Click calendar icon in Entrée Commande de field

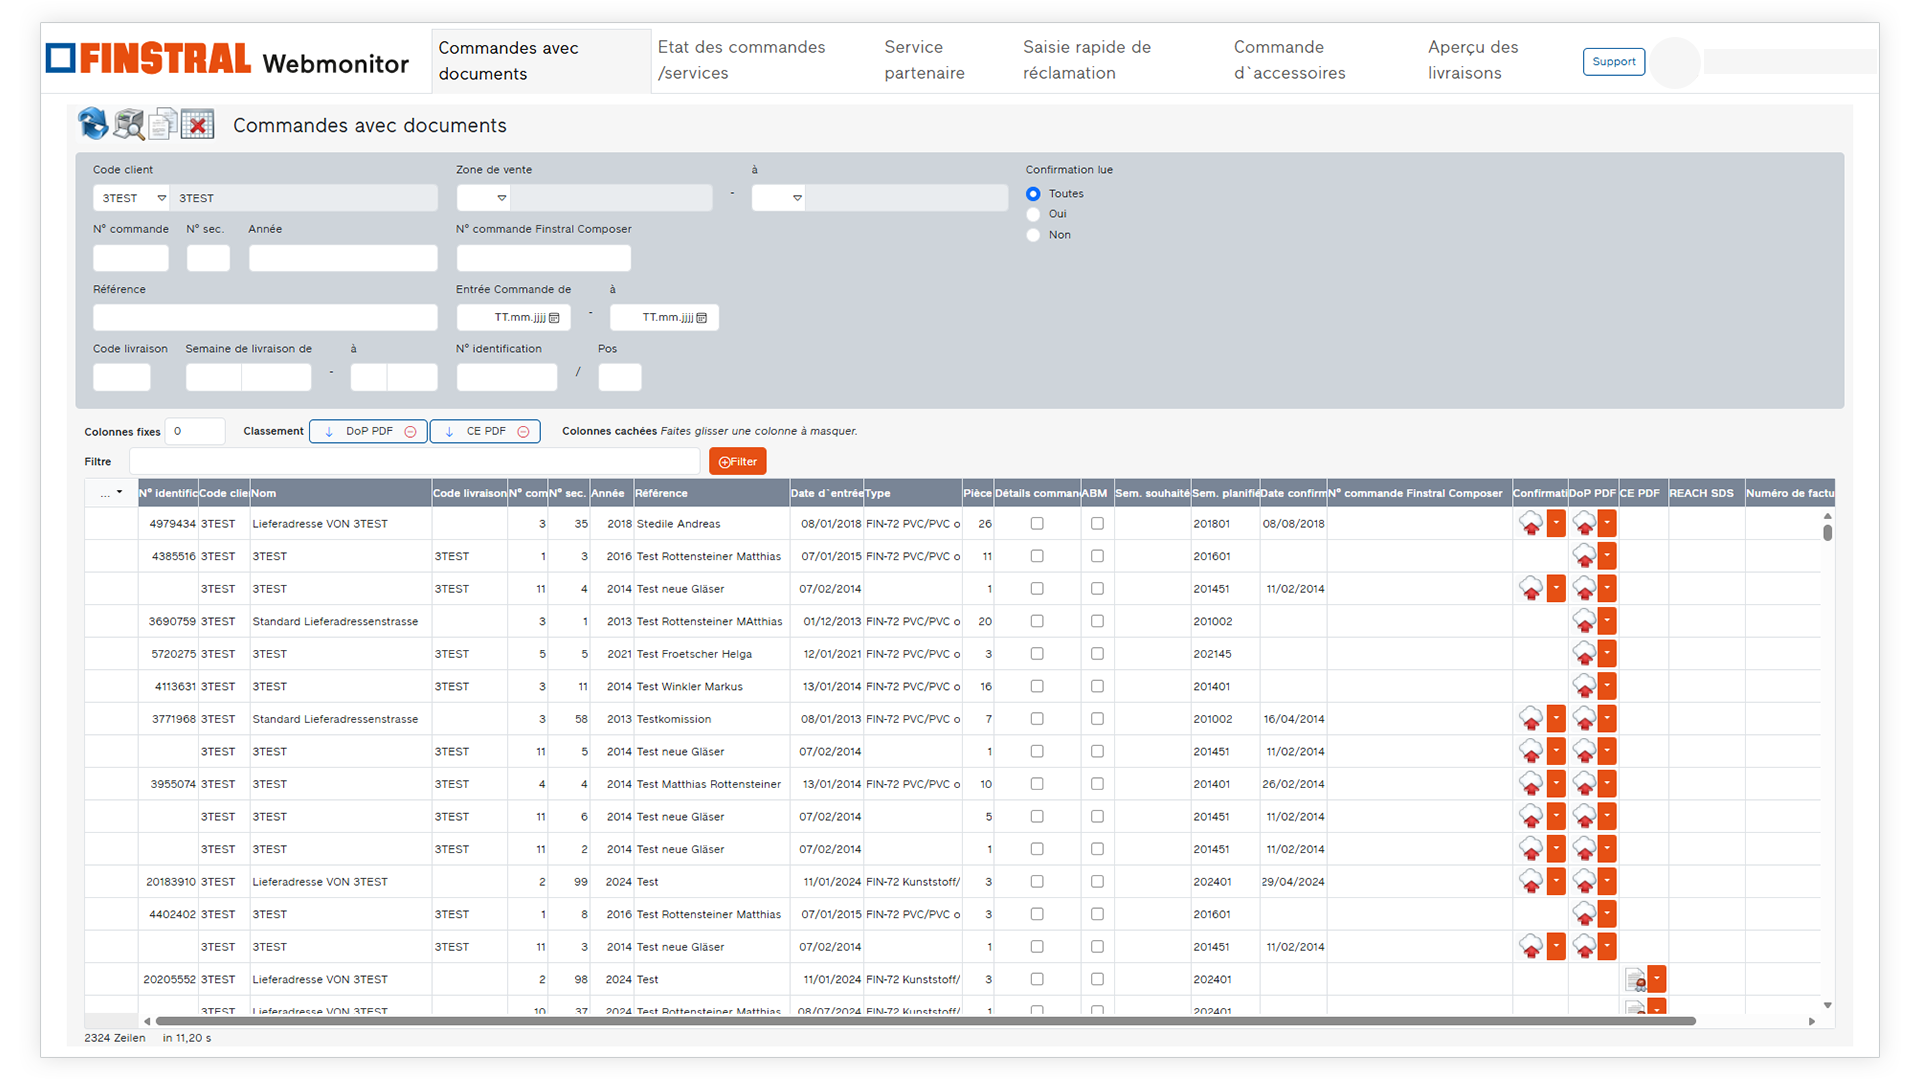(x=555, y=318)
